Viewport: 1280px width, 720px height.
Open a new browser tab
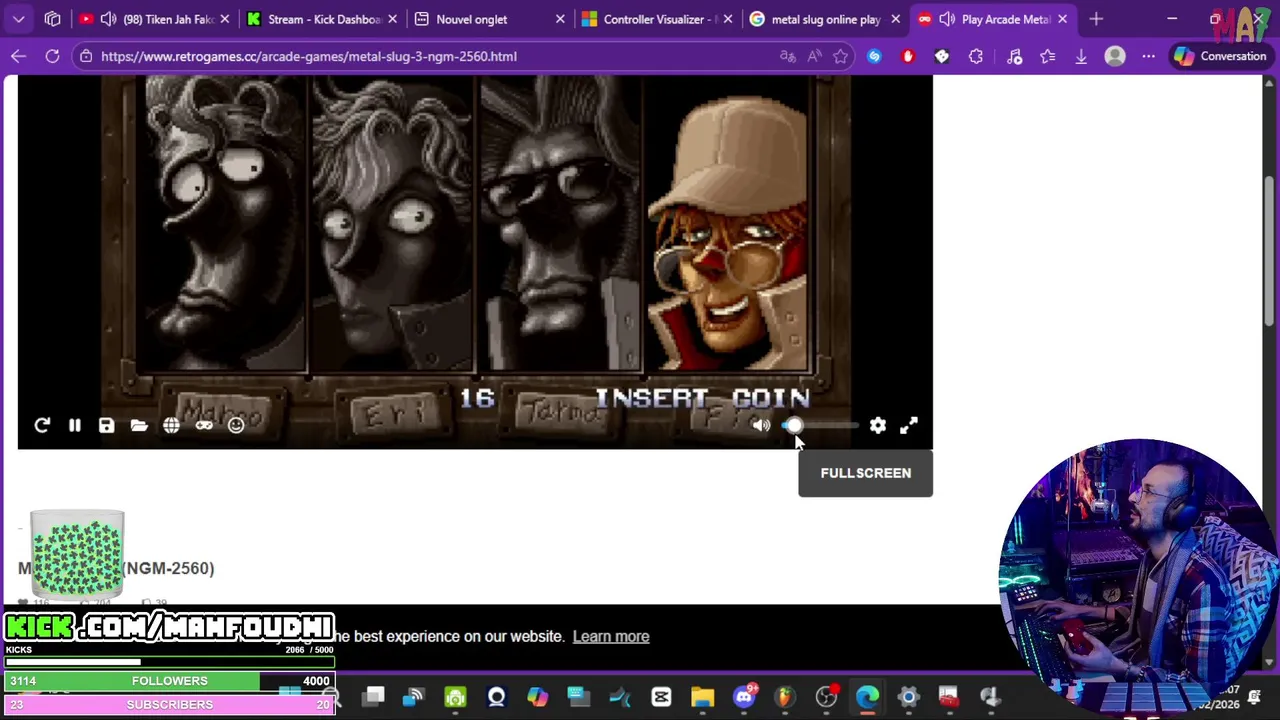point(1096,19)
